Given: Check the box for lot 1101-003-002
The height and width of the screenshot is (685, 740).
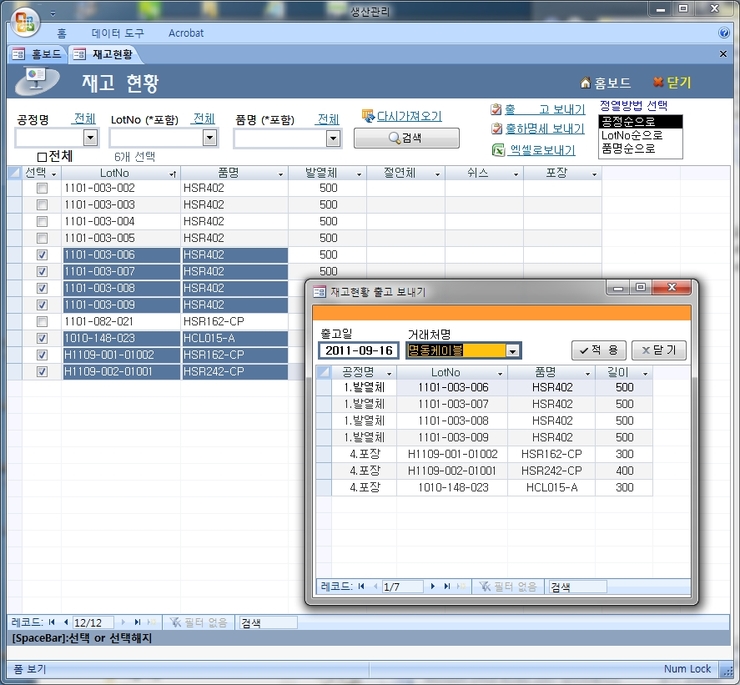Looking at the screenshot, I should coord(42,188).
